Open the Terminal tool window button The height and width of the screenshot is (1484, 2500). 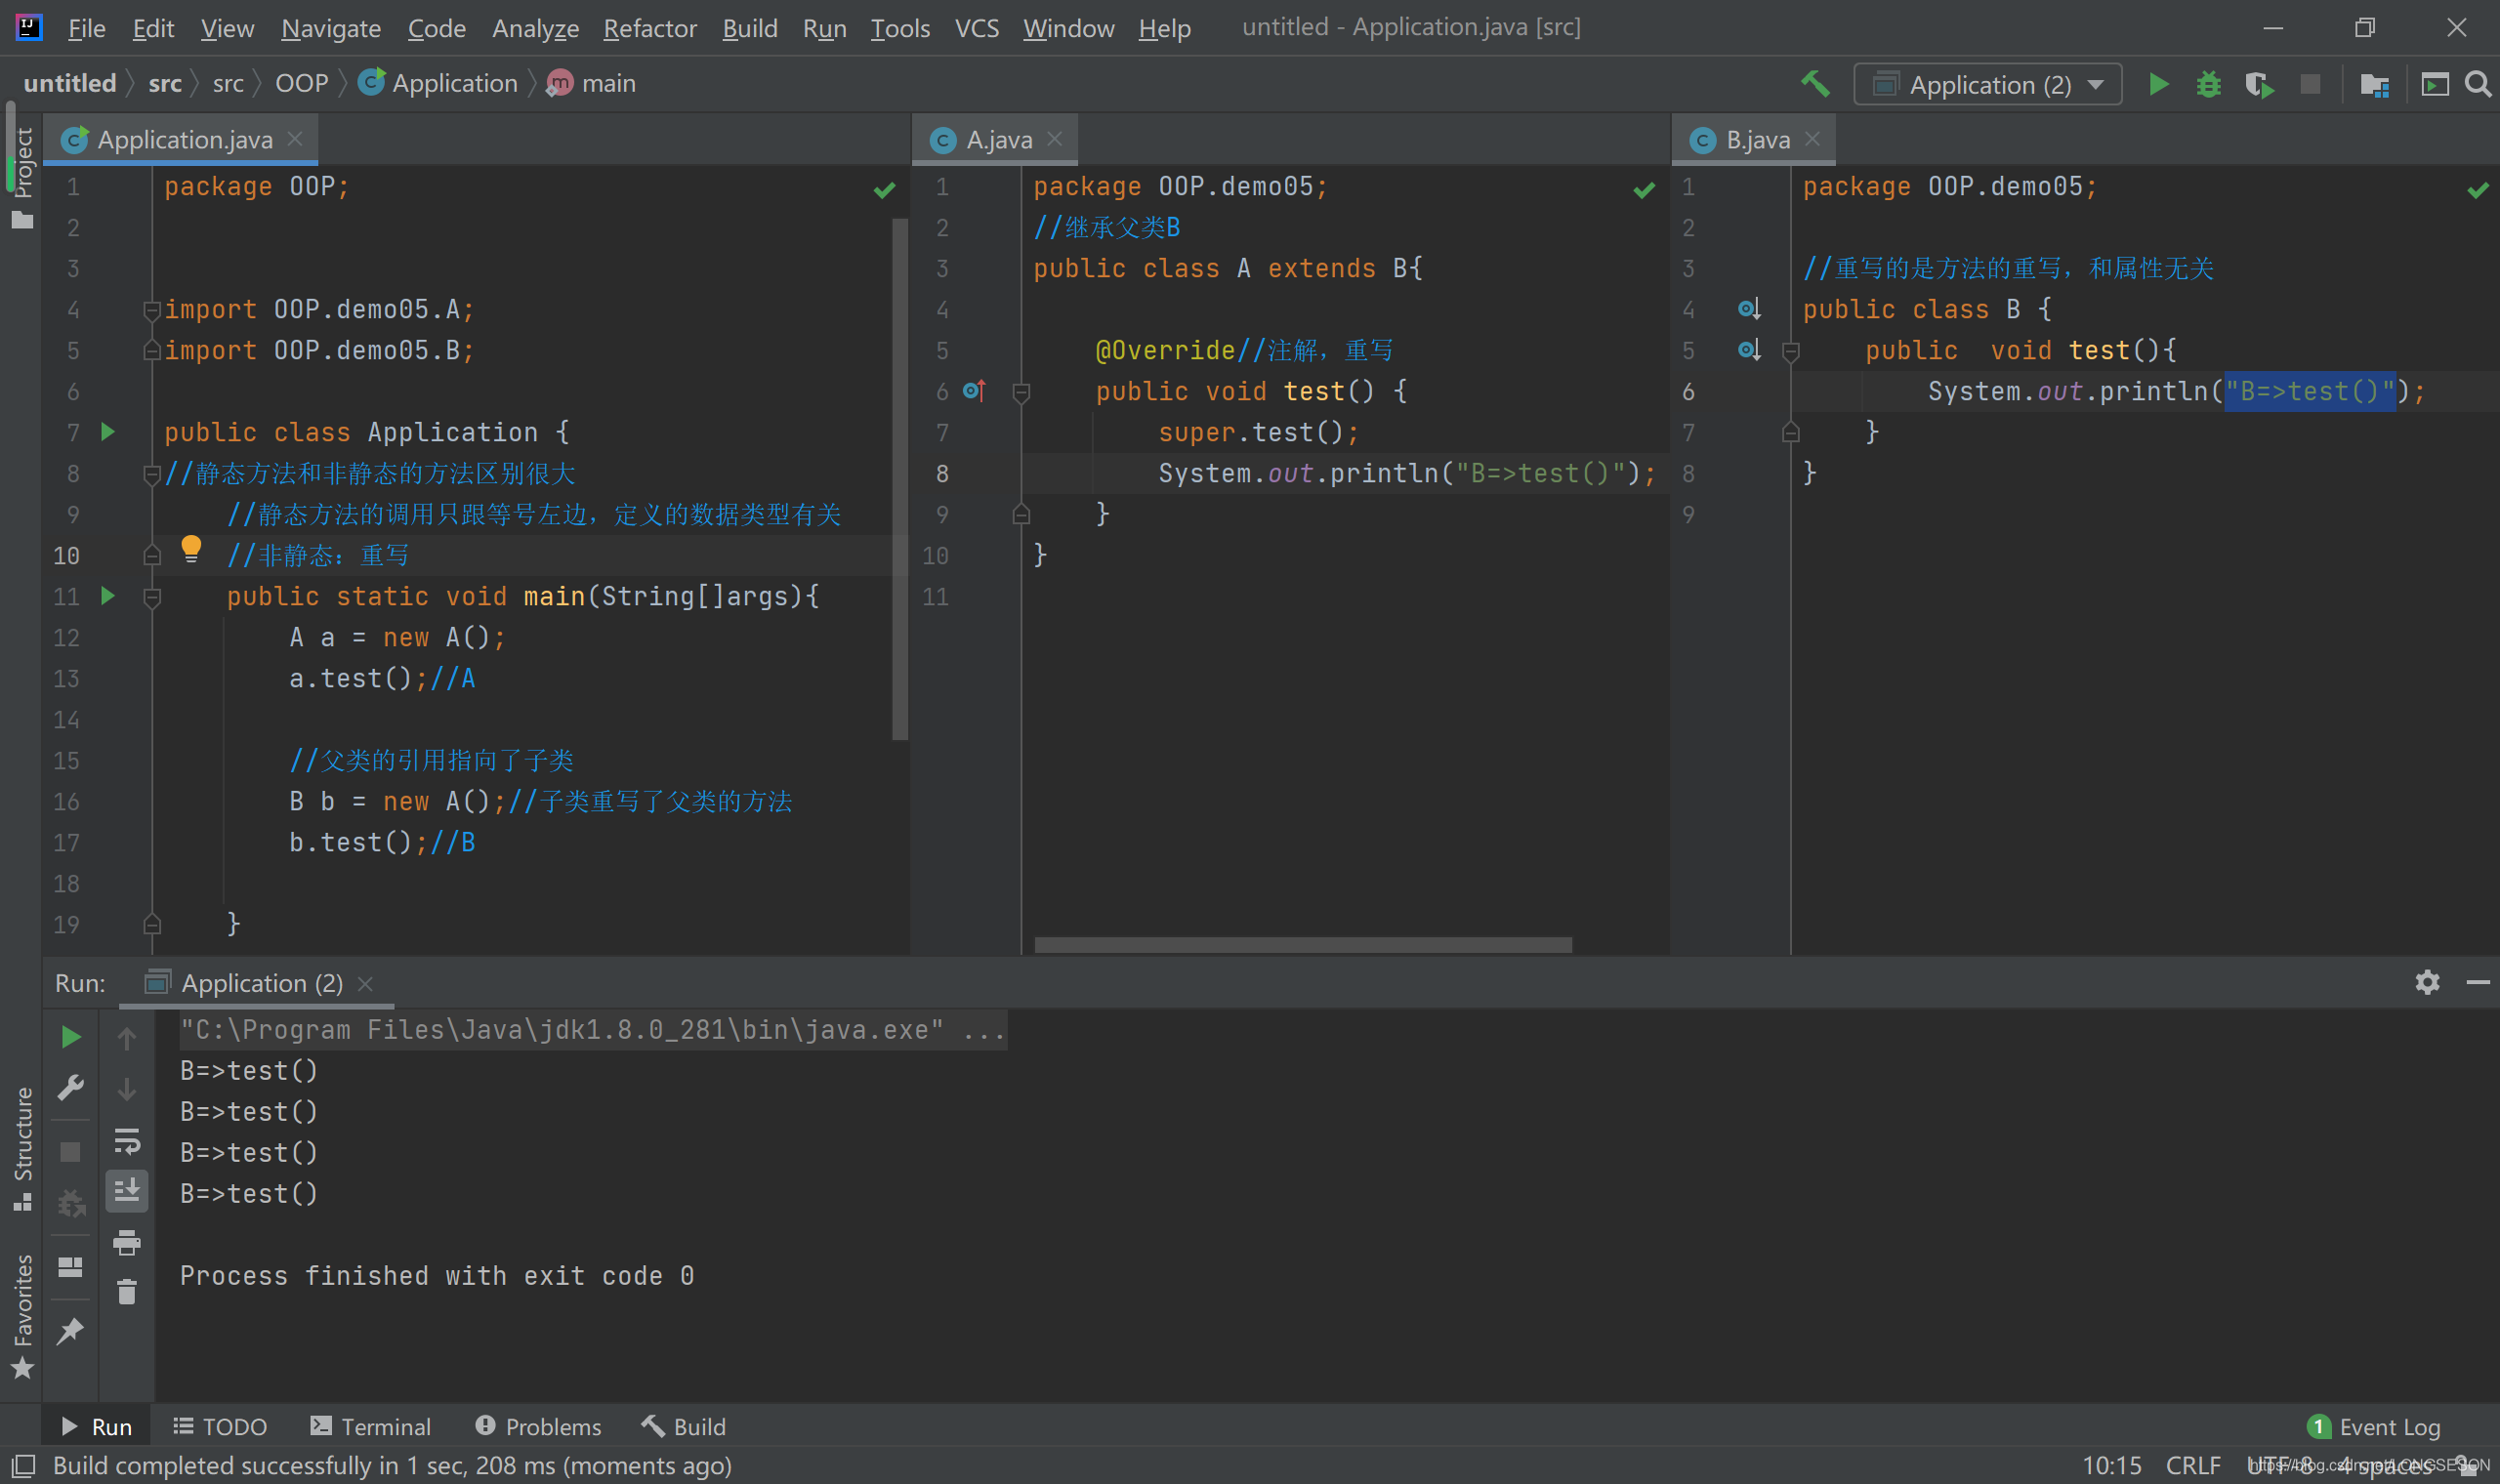pos(371,1426)
